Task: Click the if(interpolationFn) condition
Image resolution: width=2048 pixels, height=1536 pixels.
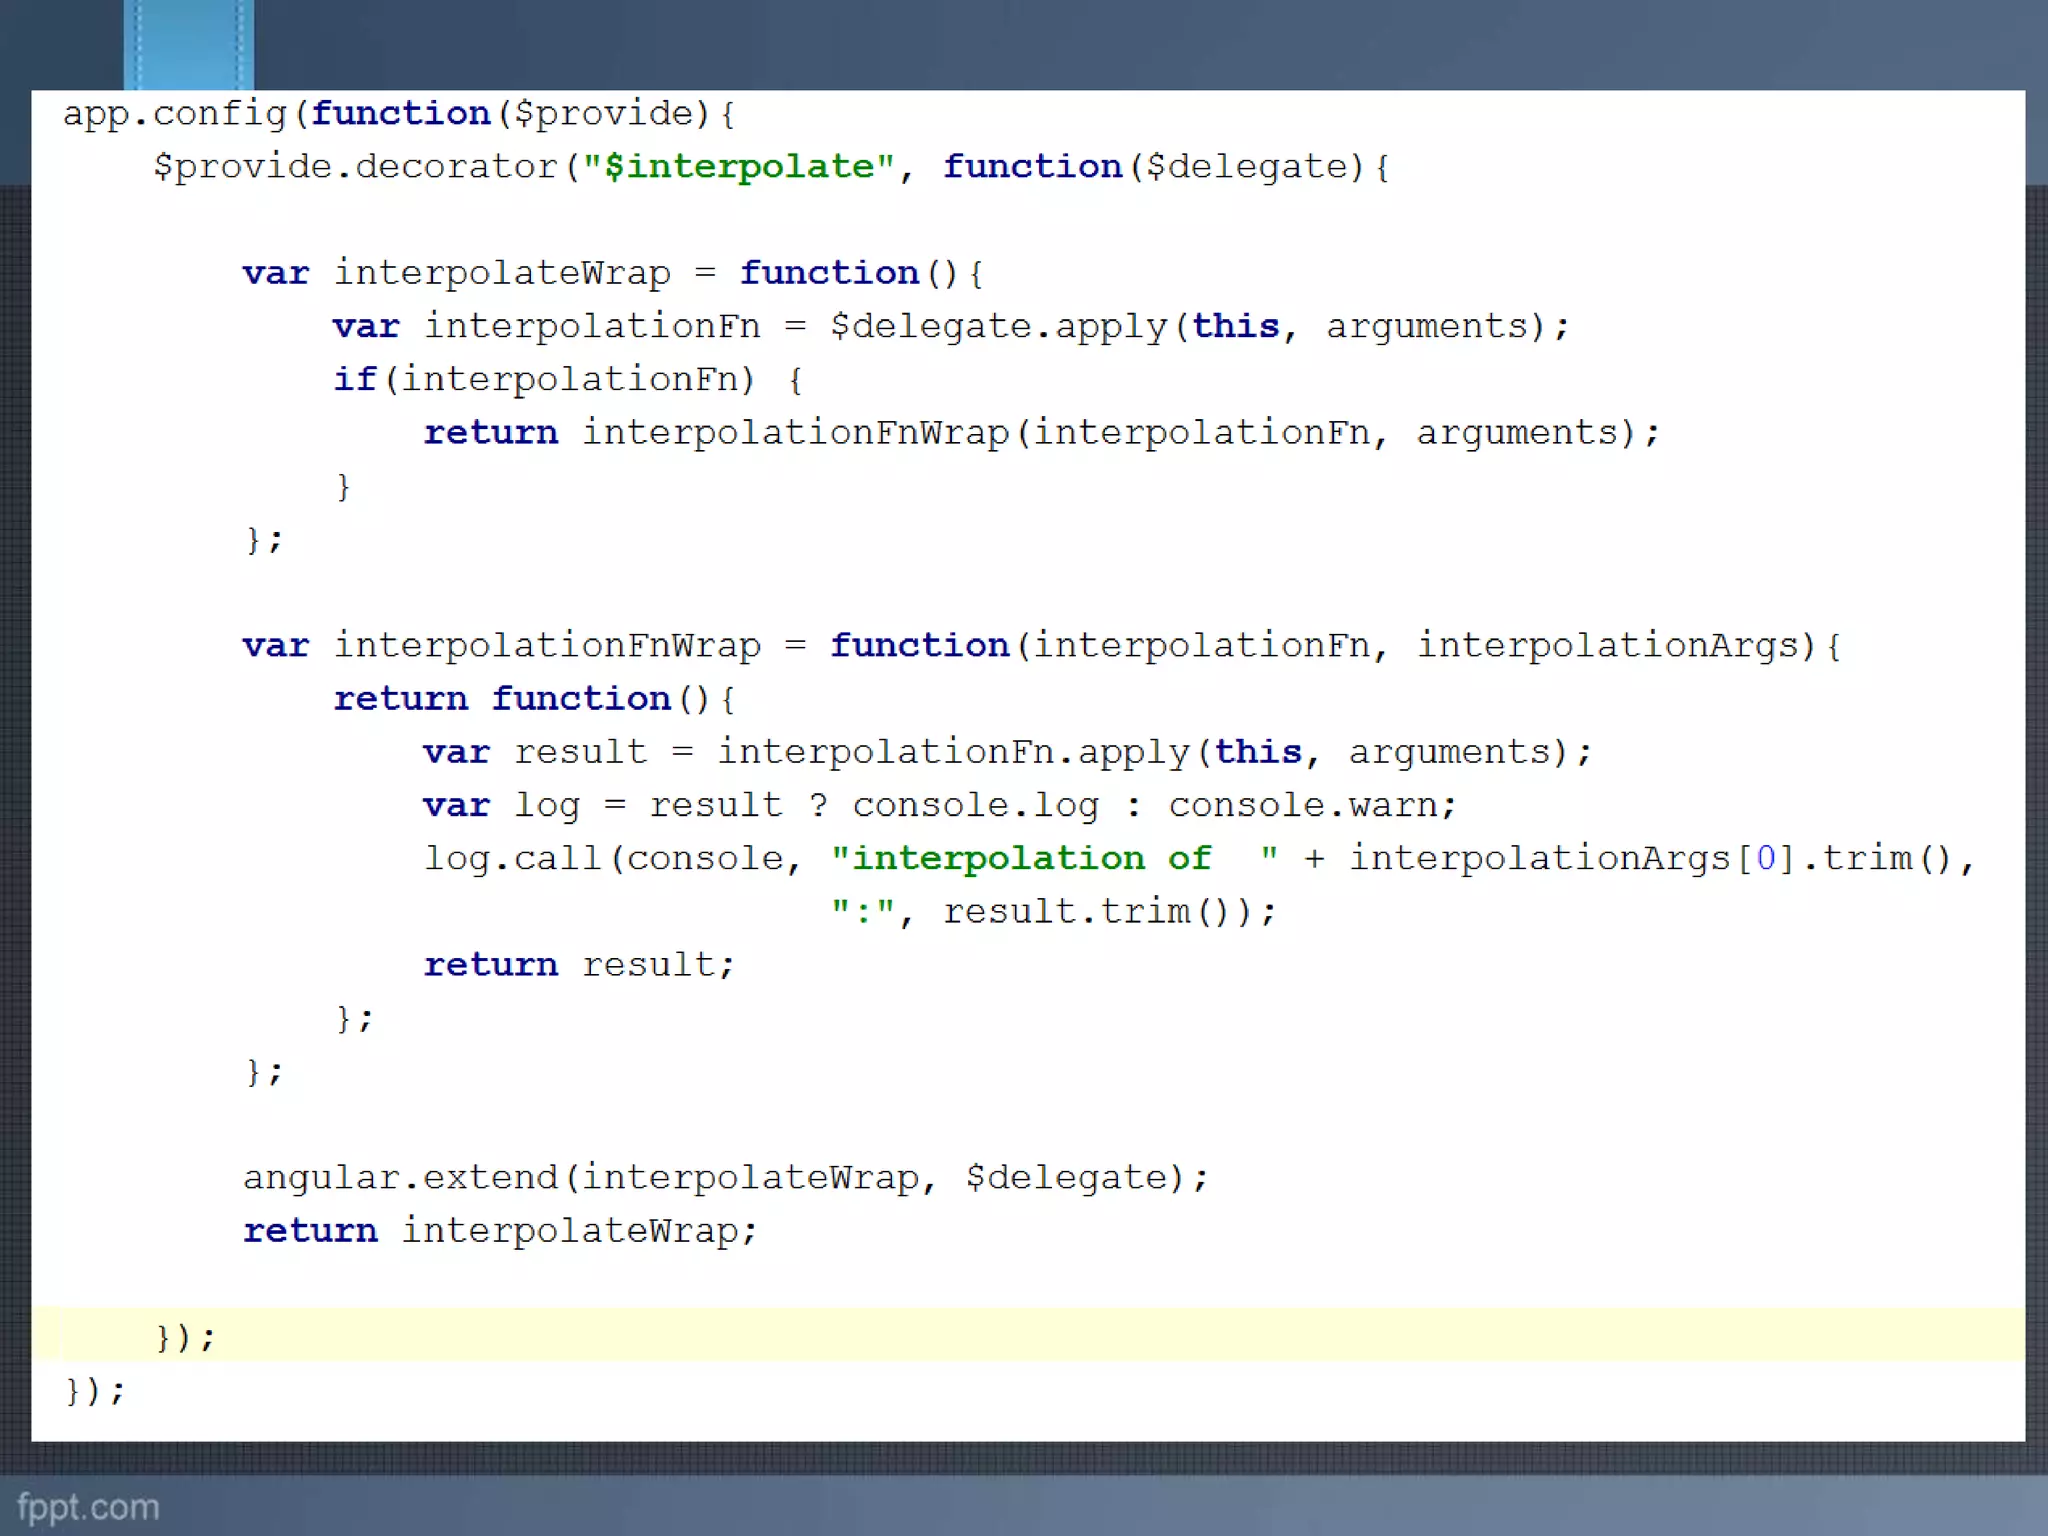Action: 545,379
